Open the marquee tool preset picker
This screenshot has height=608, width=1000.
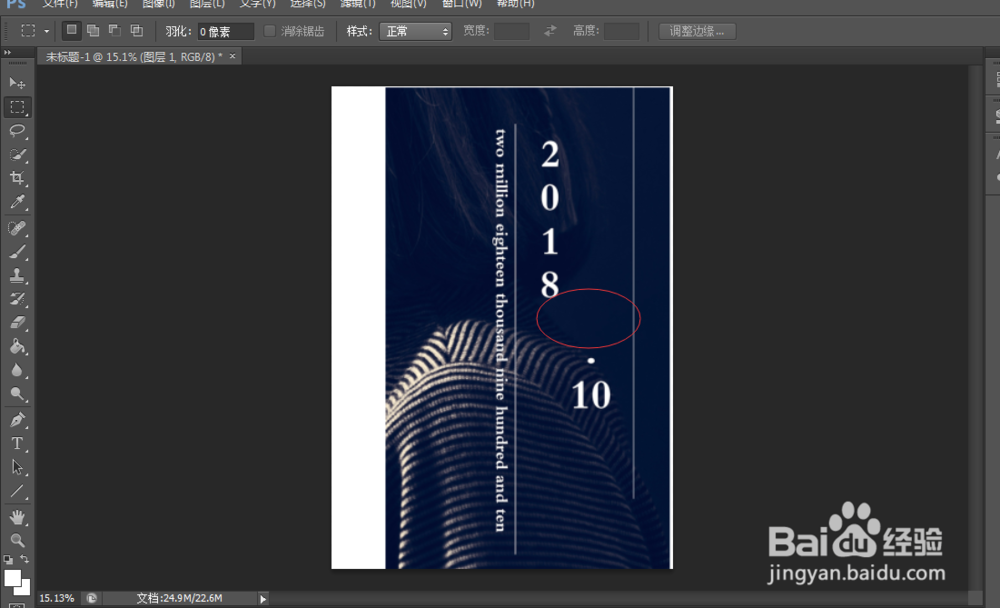pyautogui.click(x=46, y=30)
